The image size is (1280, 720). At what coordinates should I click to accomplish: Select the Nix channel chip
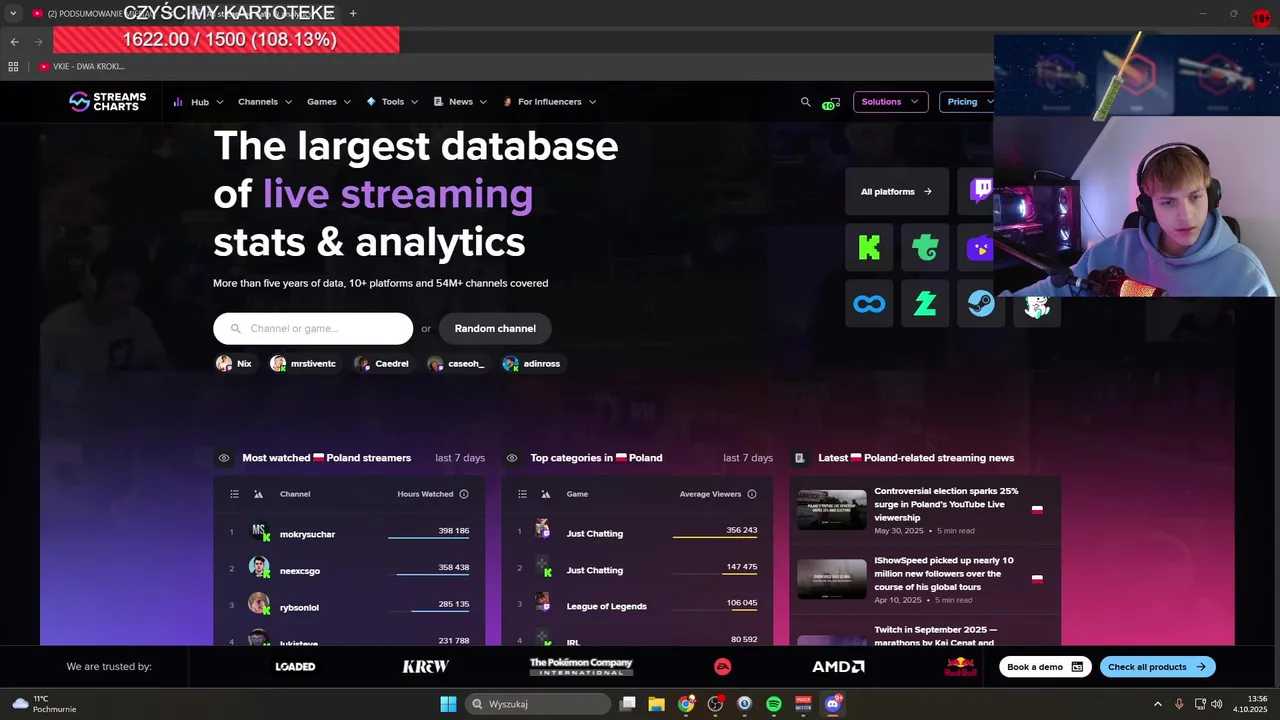pyautogui.click(x=234, y=364)
